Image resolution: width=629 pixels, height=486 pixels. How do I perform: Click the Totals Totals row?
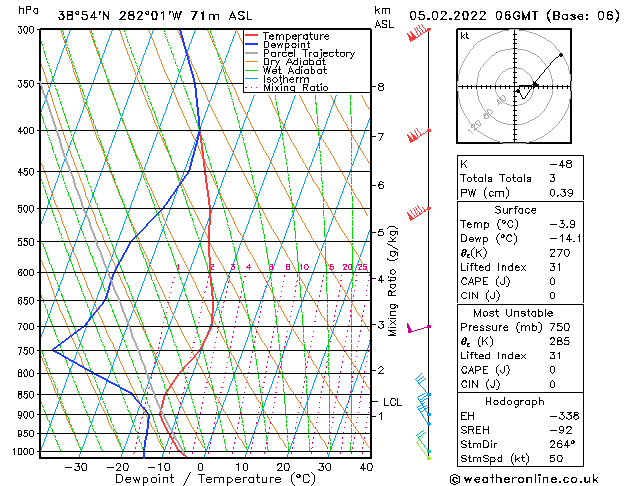click(520, 178)
